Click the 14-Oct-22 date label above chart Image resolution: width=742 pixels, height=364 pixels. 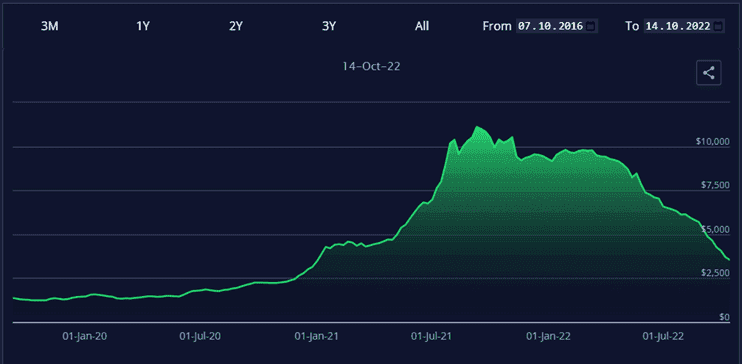pyautogui.click(x=371, y=66)
